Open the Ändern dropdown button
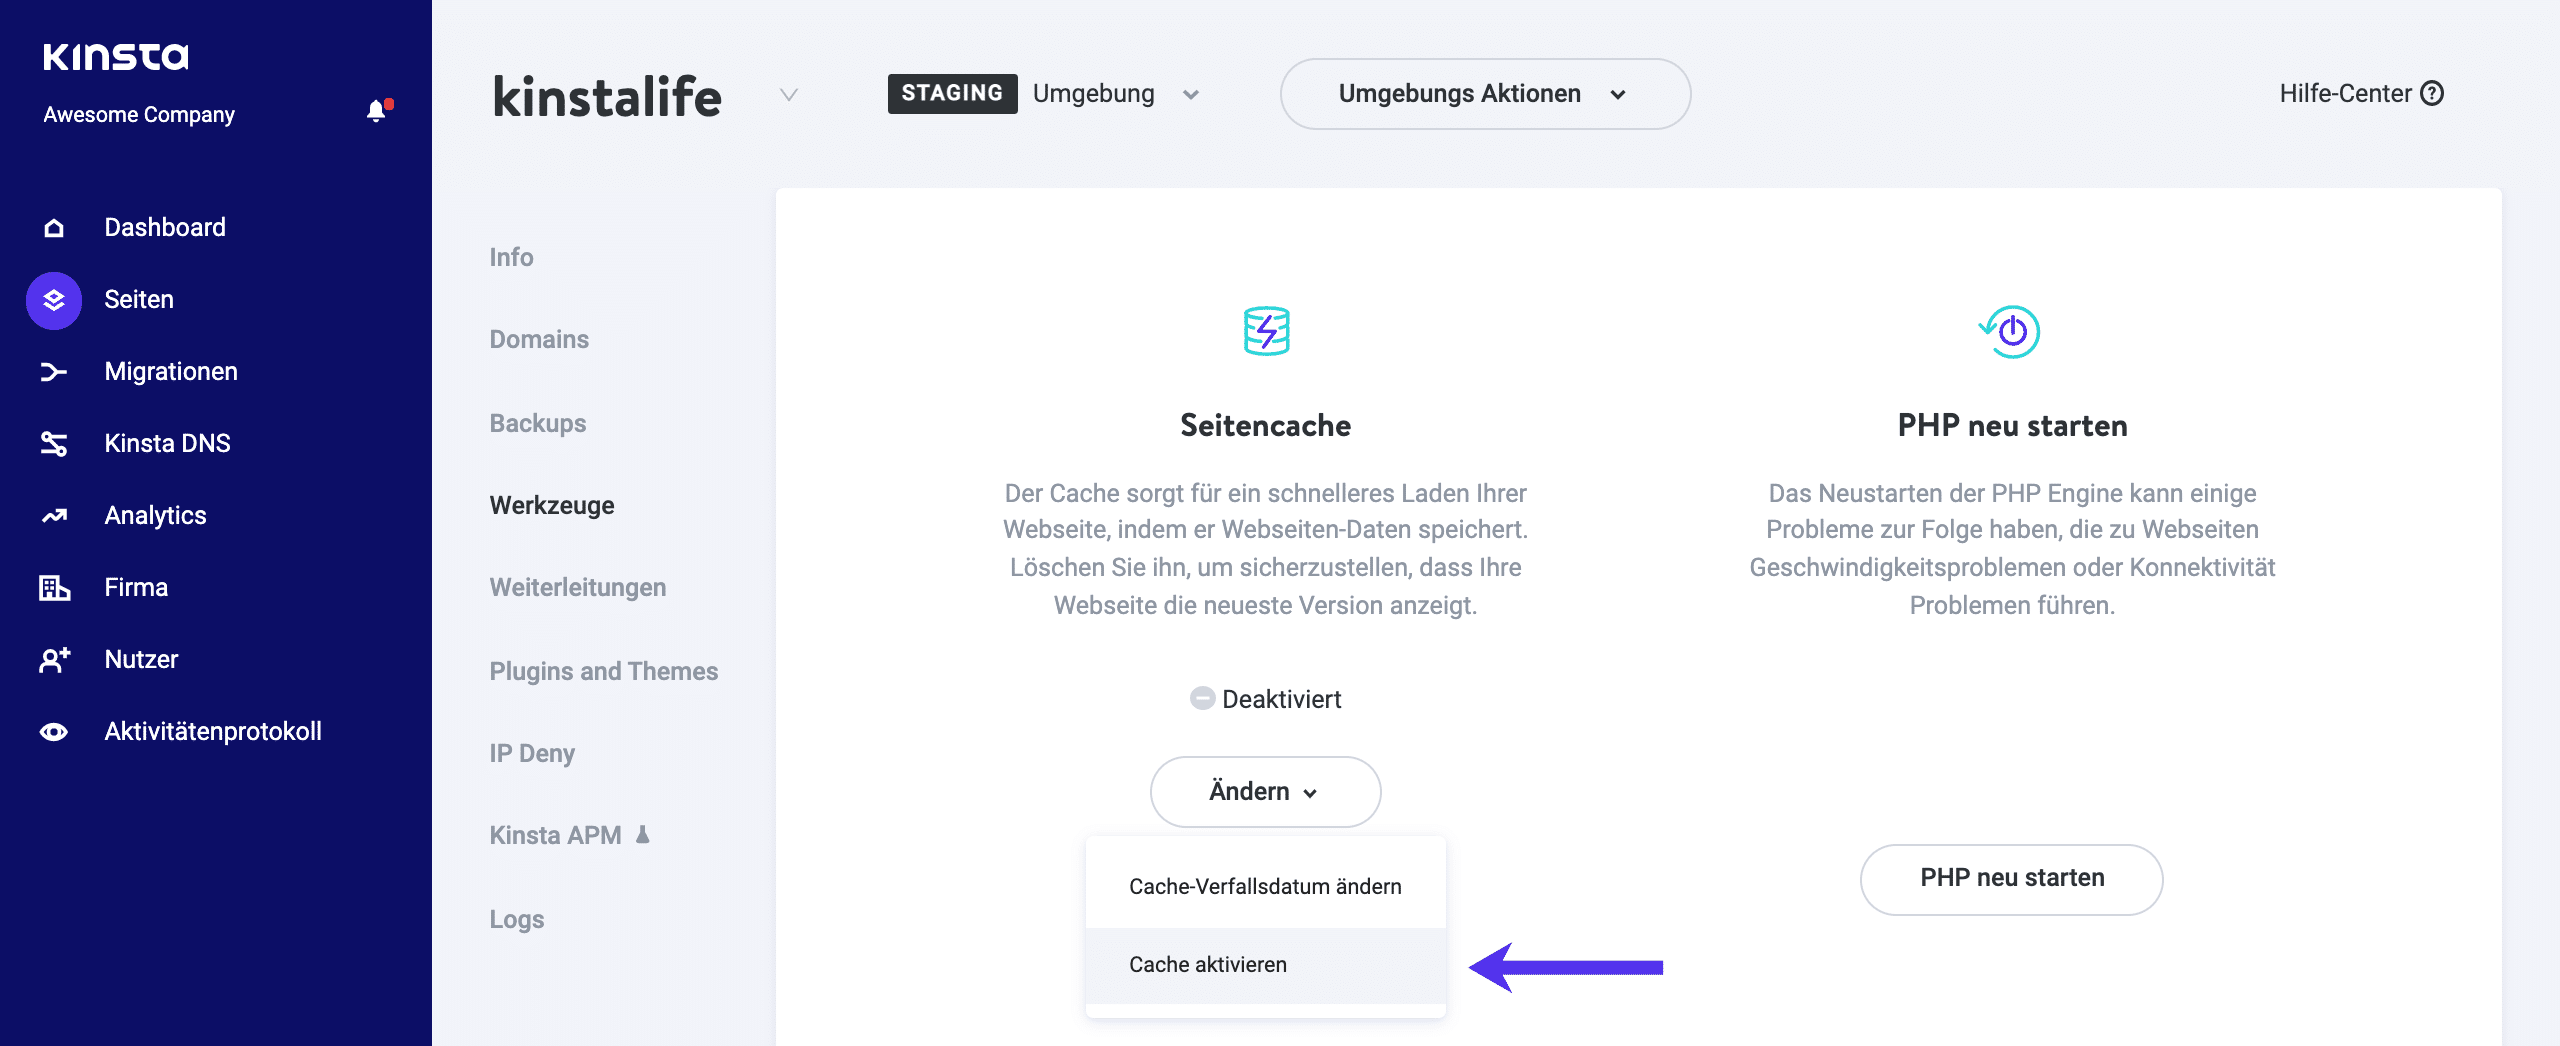The image size is (2560, 1046). click(1264, 791)
